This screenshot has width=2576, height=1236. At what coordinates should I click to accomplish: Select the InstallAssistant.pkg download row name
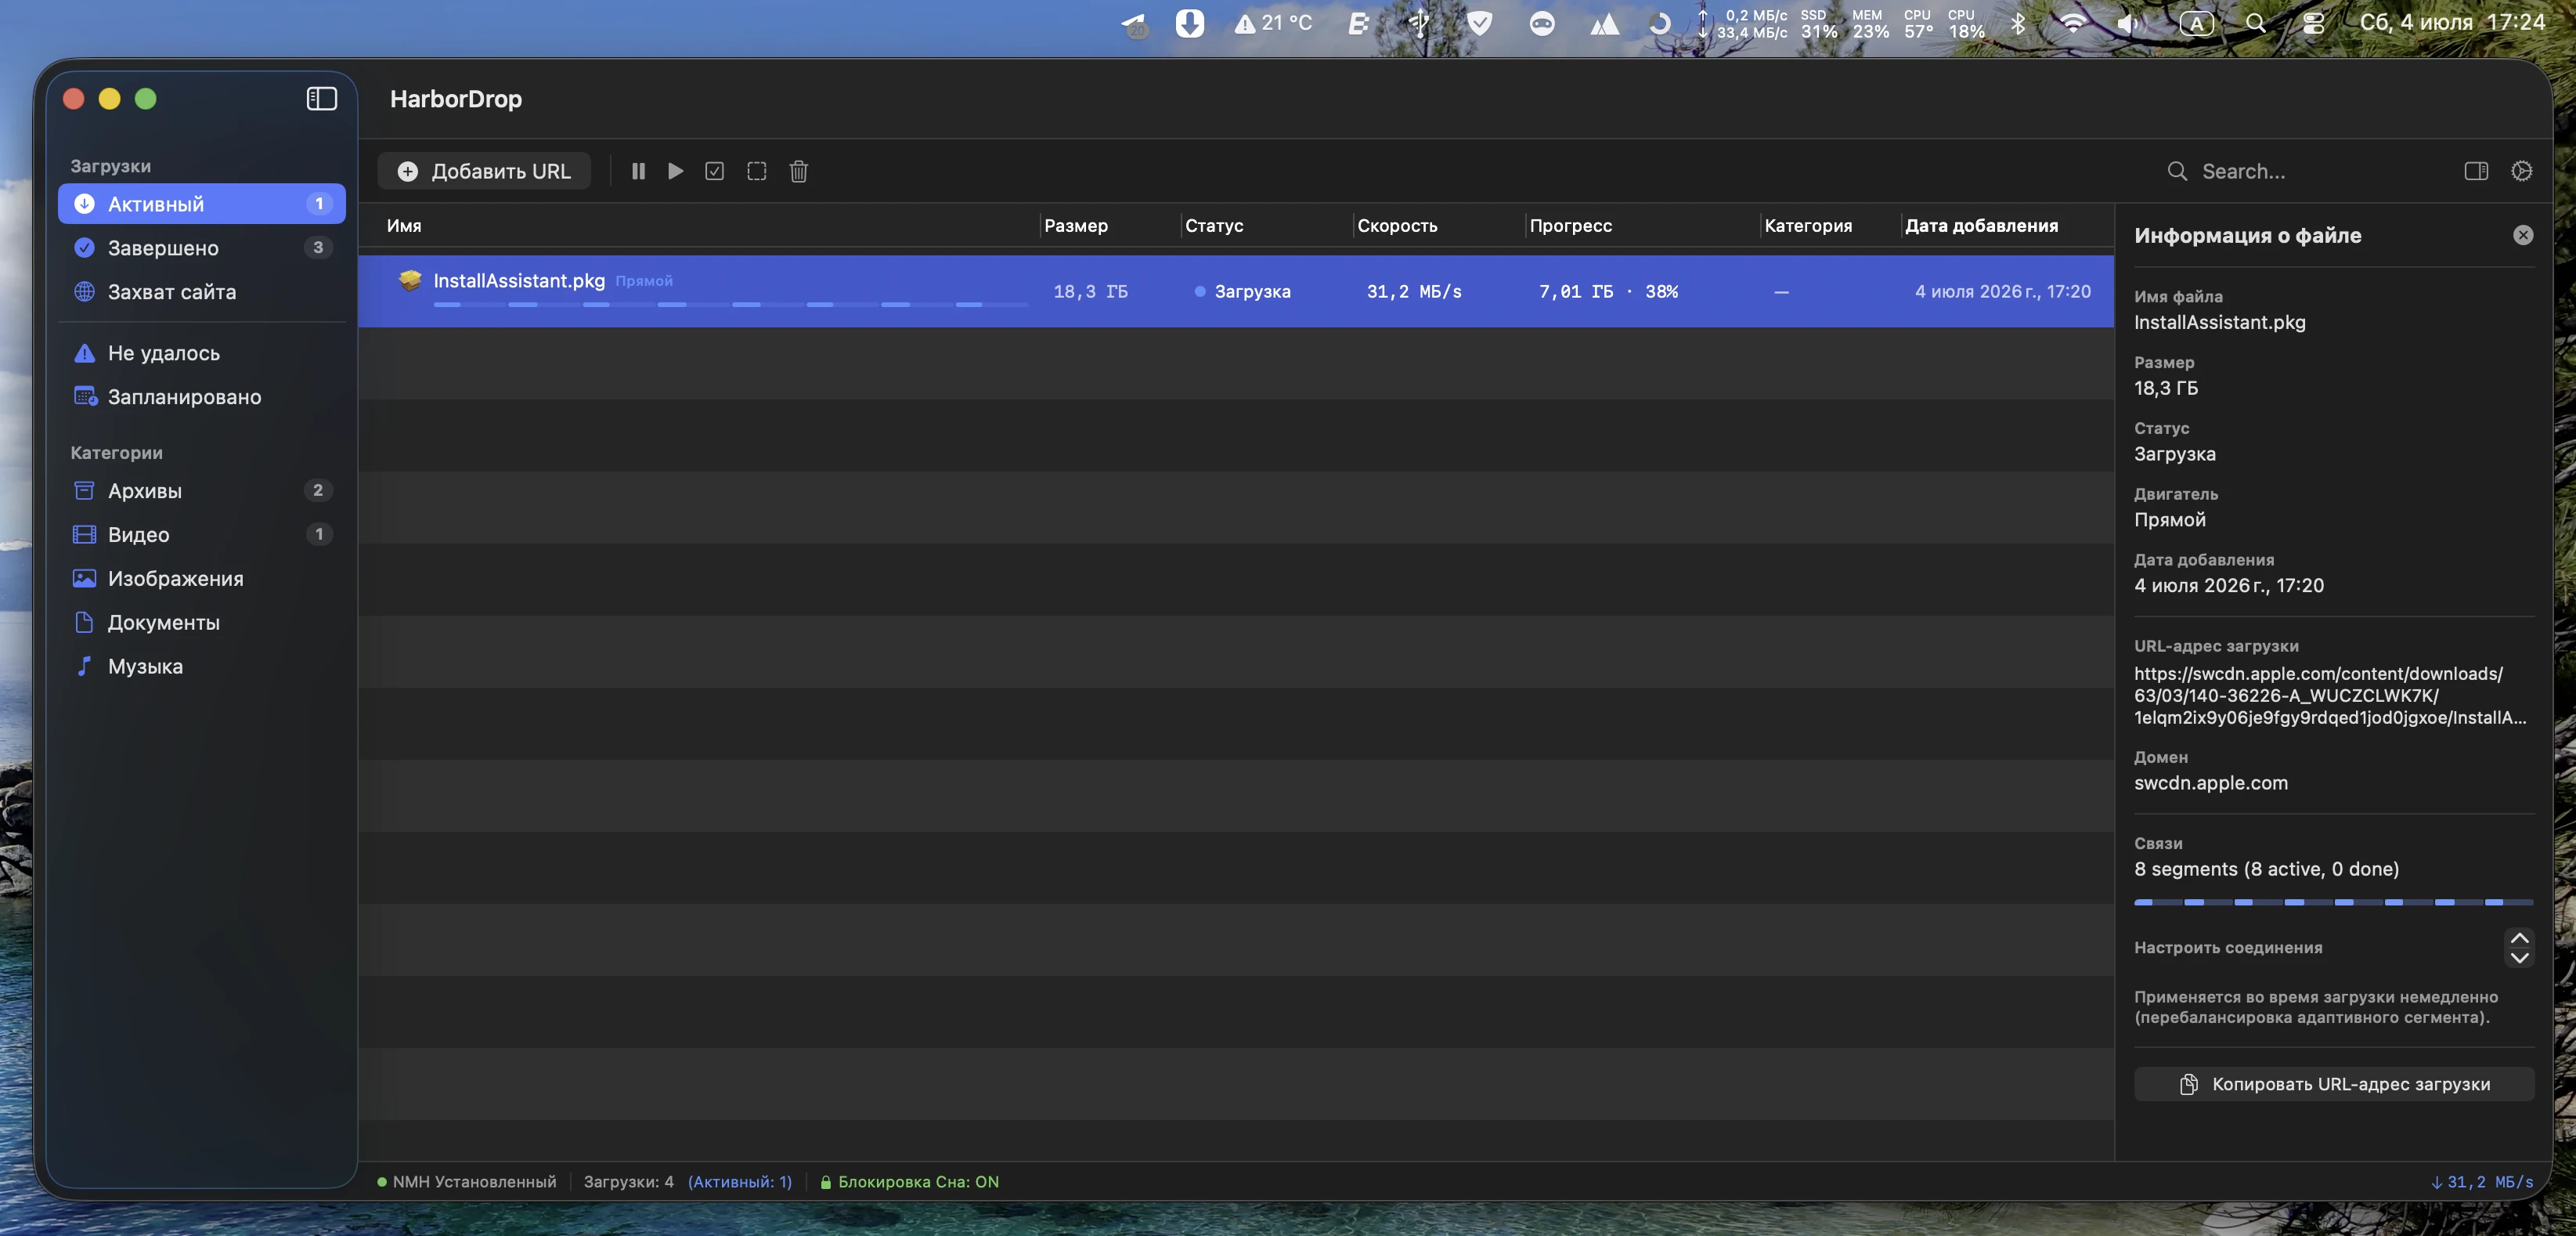[519, 281]
